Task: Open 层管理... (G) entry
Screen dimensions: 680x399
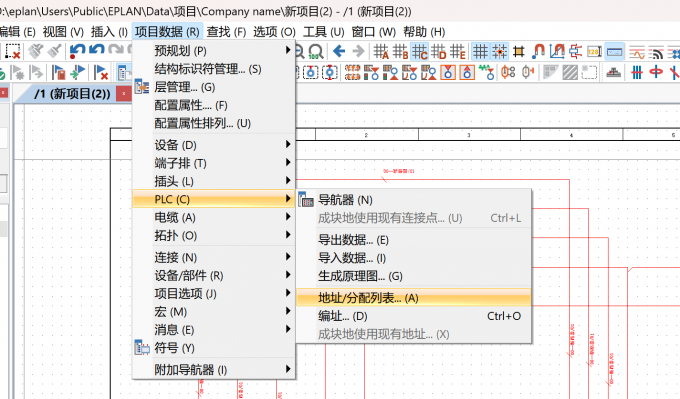Action: 214,87
